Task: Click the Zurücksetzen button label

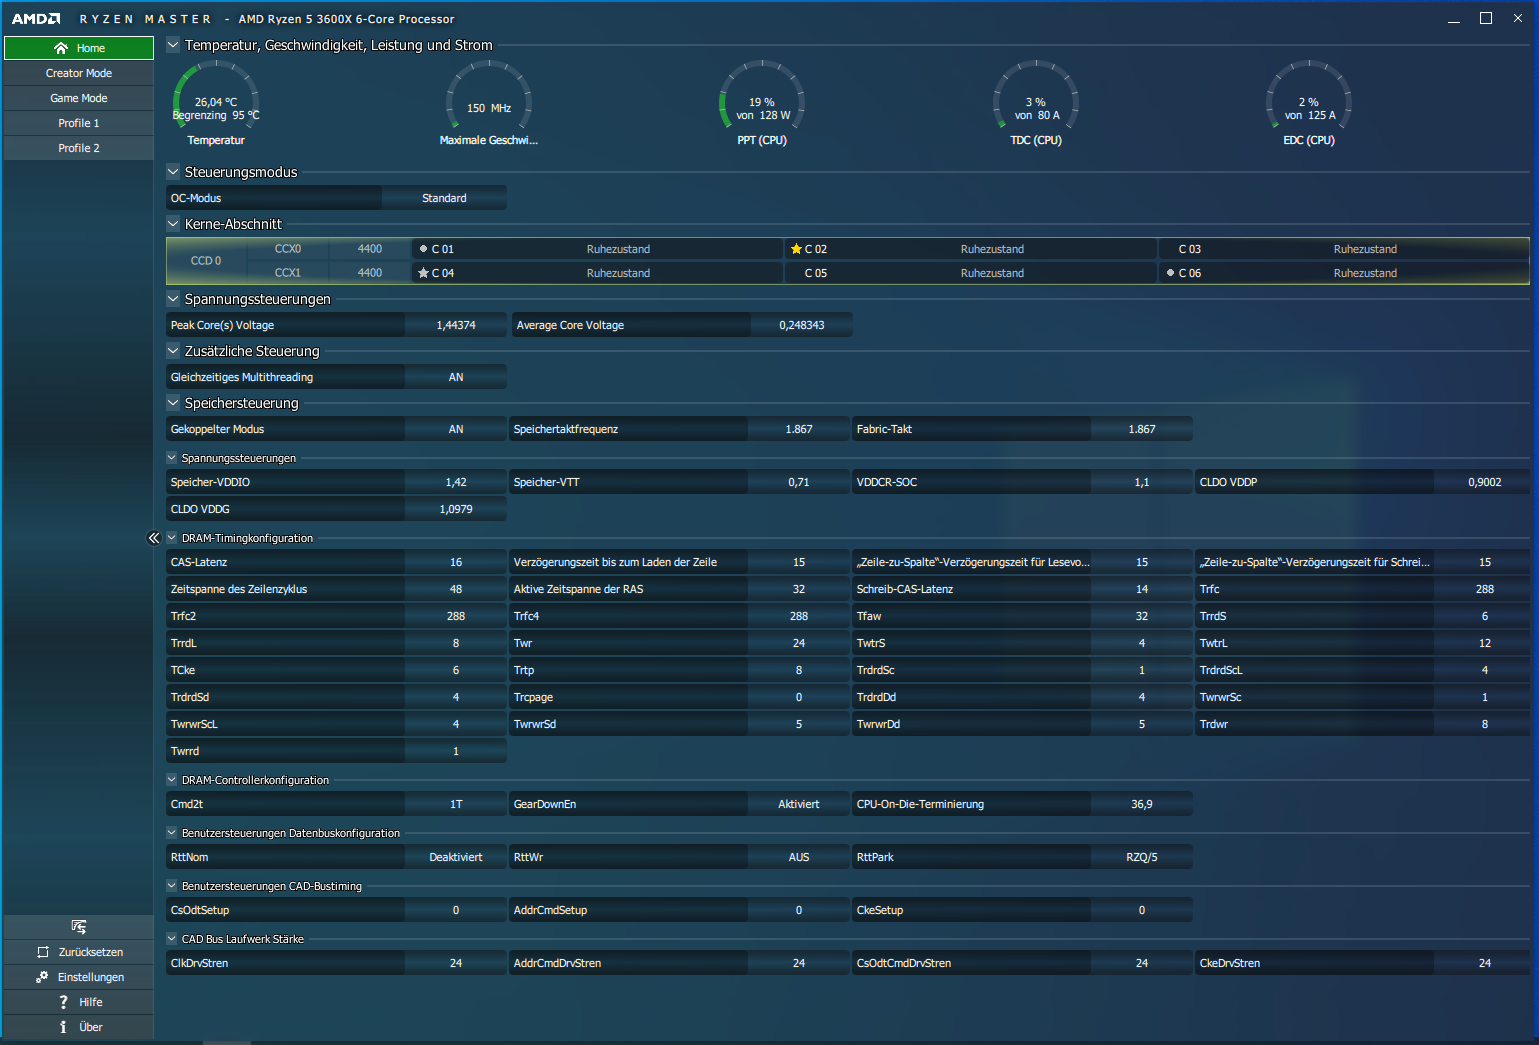Action: (91, 952)
